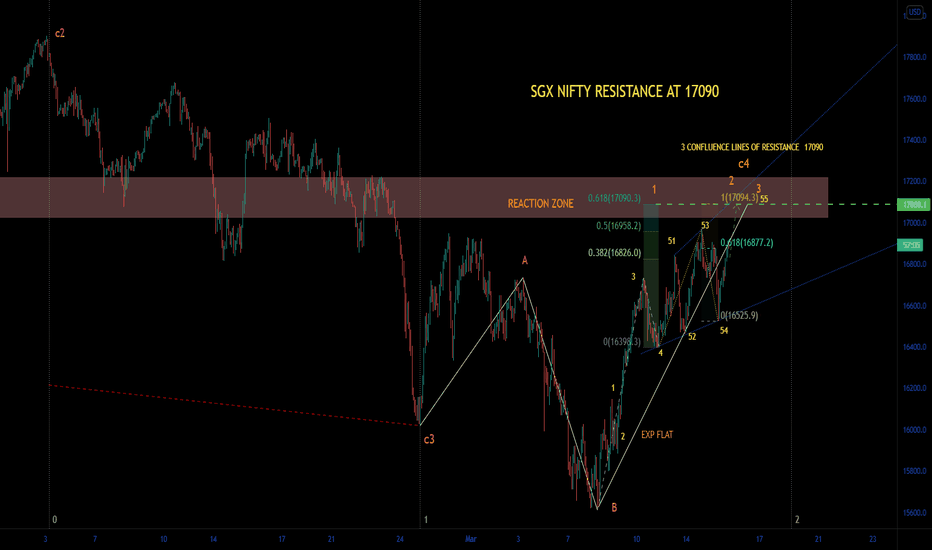Click the '1(17094.3)' Fibonacci label
This screenshot has height=550, width=932.
click(x=739, y=197)
